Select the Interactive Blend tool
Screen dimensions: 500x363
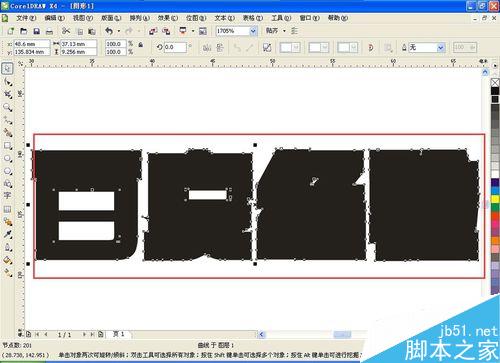pos(7,222)
